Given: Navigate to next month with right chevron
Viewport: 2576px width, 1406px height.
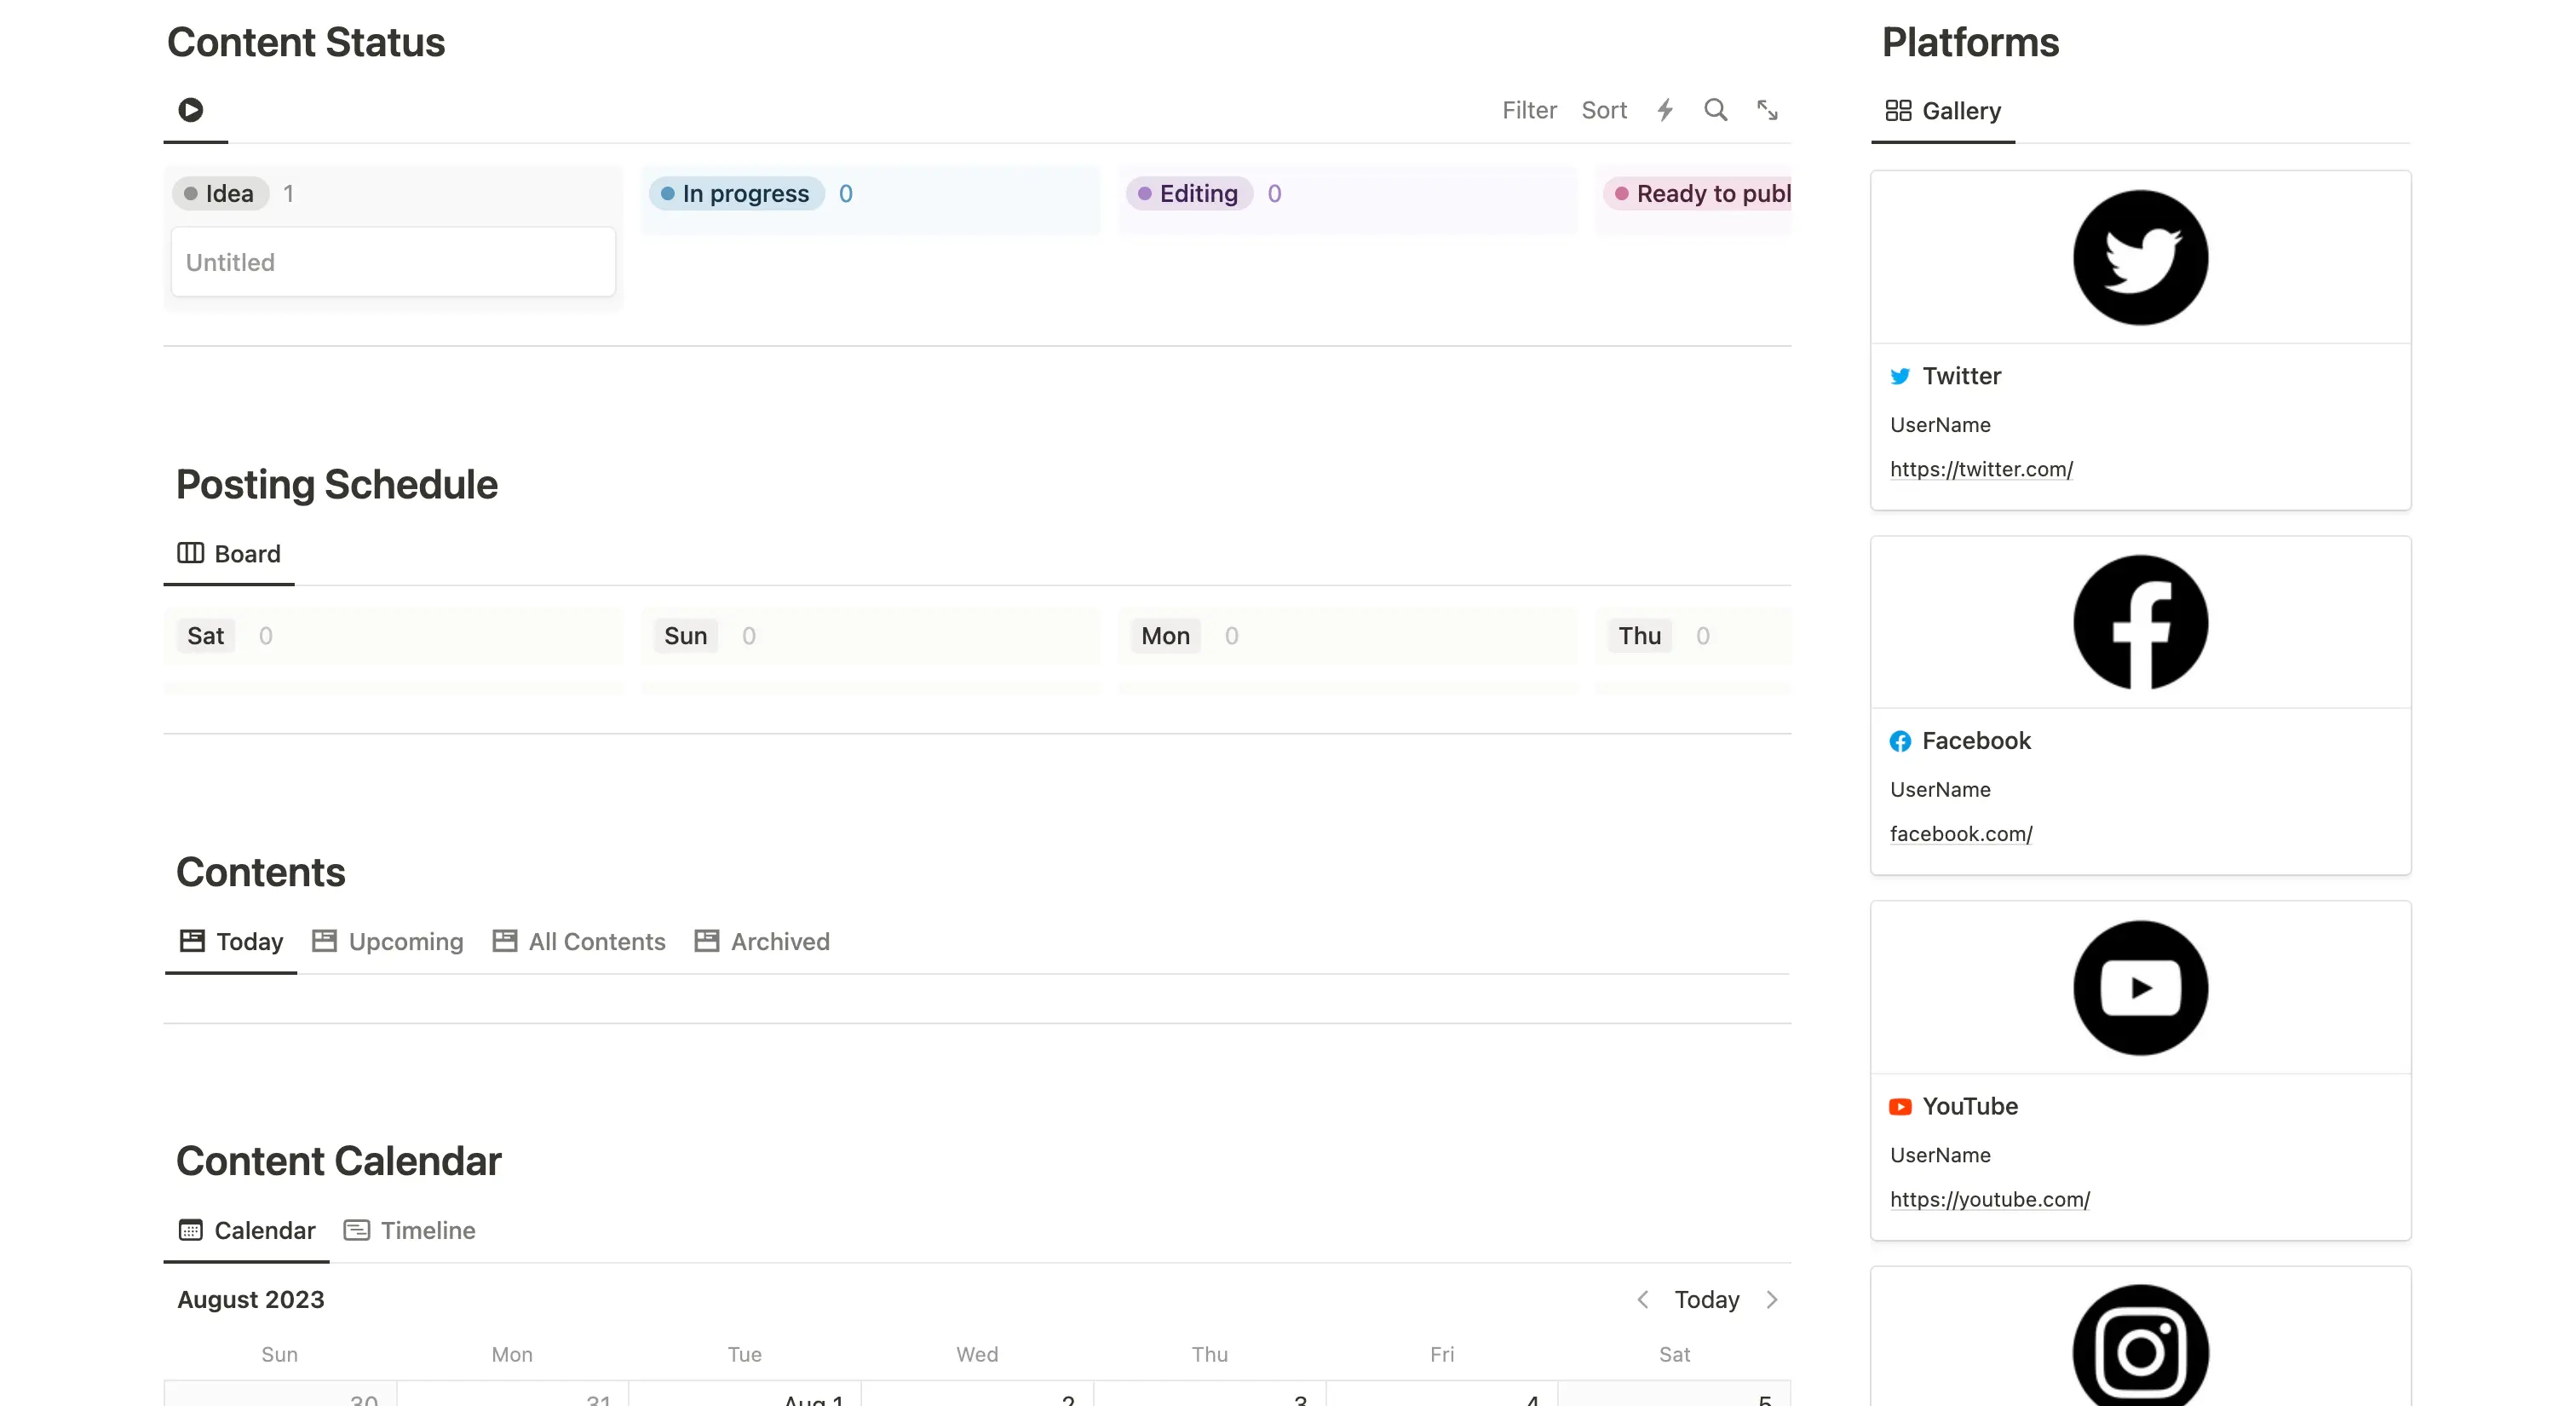Looking at the screenshot, I should tap(1773, 1299).
